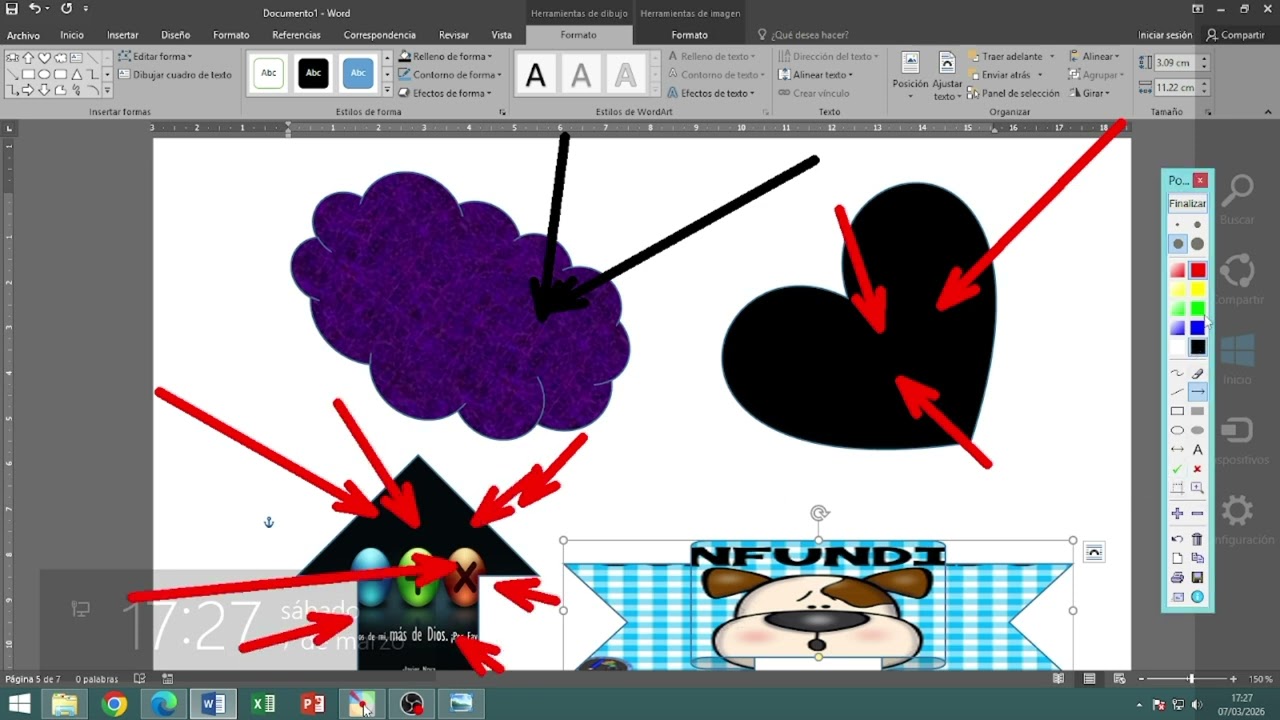
Task: Click the printer icon in pointer panel
Action: pos(1177,577)
